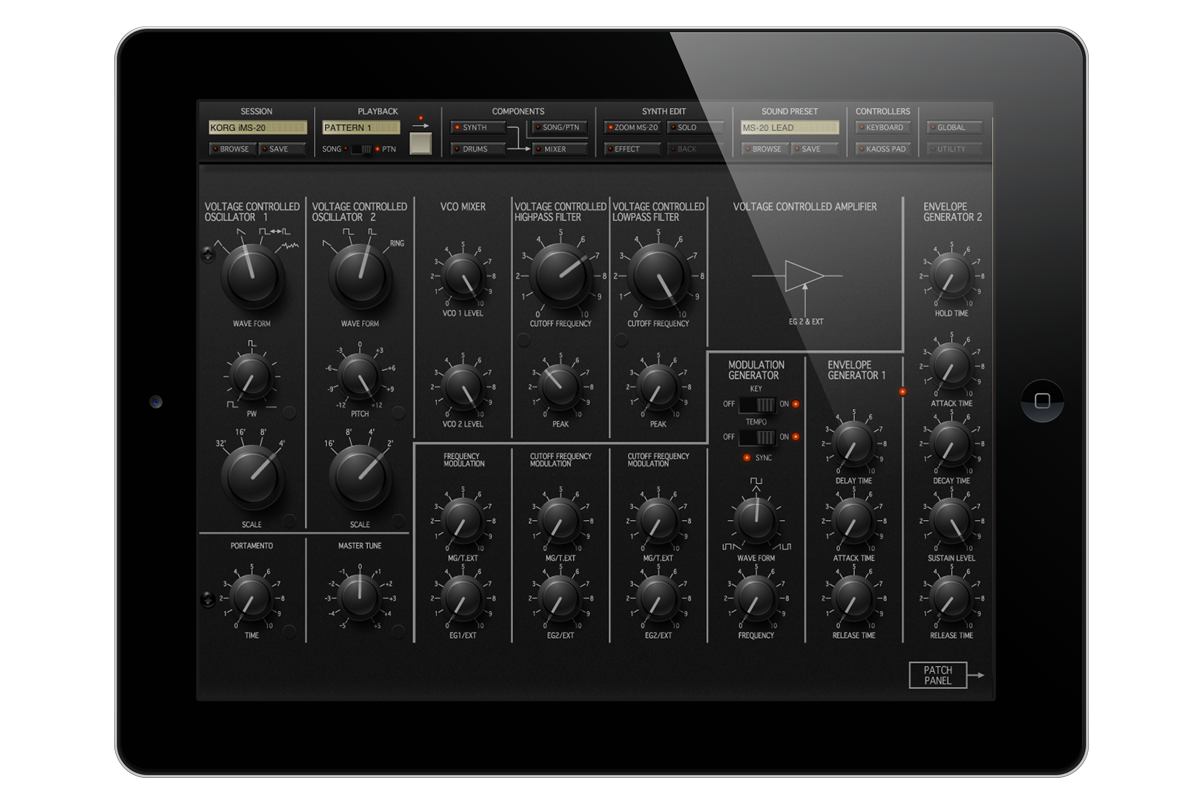Screen dimensions: 1200x800
Task: Click the VCO 2 Pitch knob
Action: coord(360,376)
